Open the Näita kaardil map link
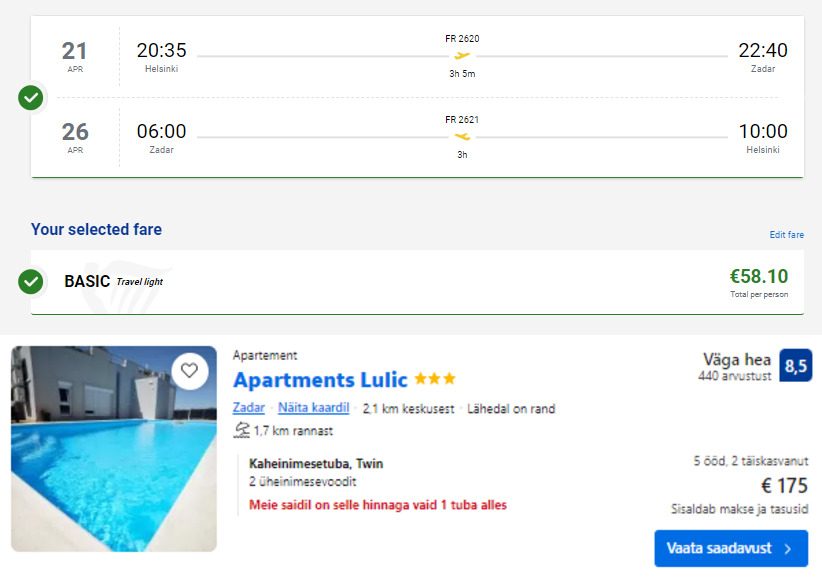Viewport: 822px width, 578px height. [313, 408]
